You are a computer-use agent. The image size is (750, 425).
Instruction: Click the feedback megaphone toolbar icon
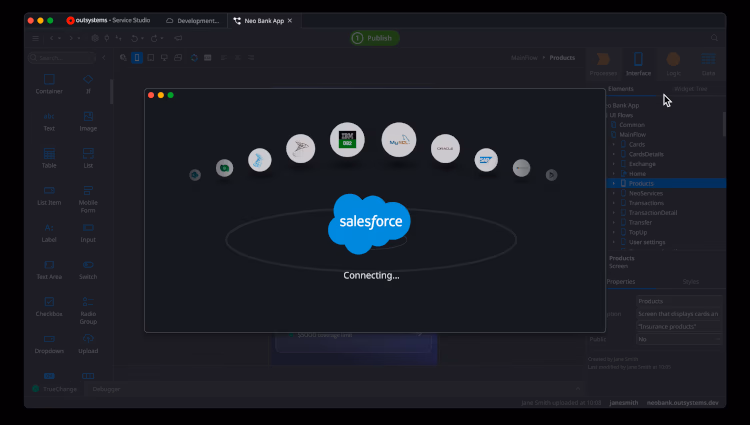178,38
